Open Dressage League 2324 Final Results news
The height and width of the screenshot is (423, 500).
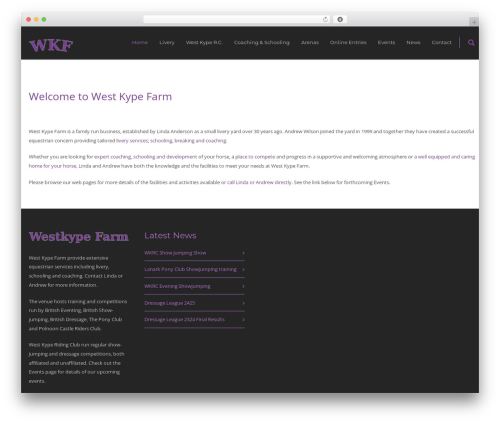pos(184,319)
